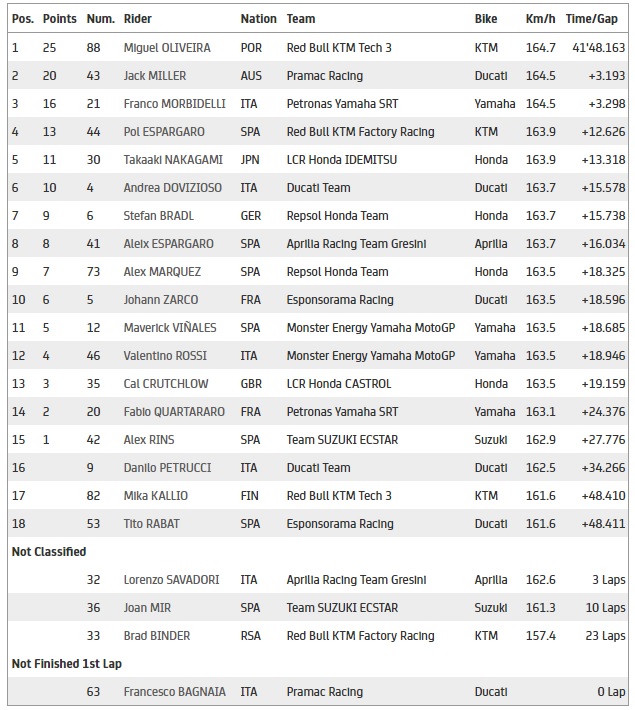Click the Km/h column header
This screenshot has height=710, width=635.
[541, 19]
